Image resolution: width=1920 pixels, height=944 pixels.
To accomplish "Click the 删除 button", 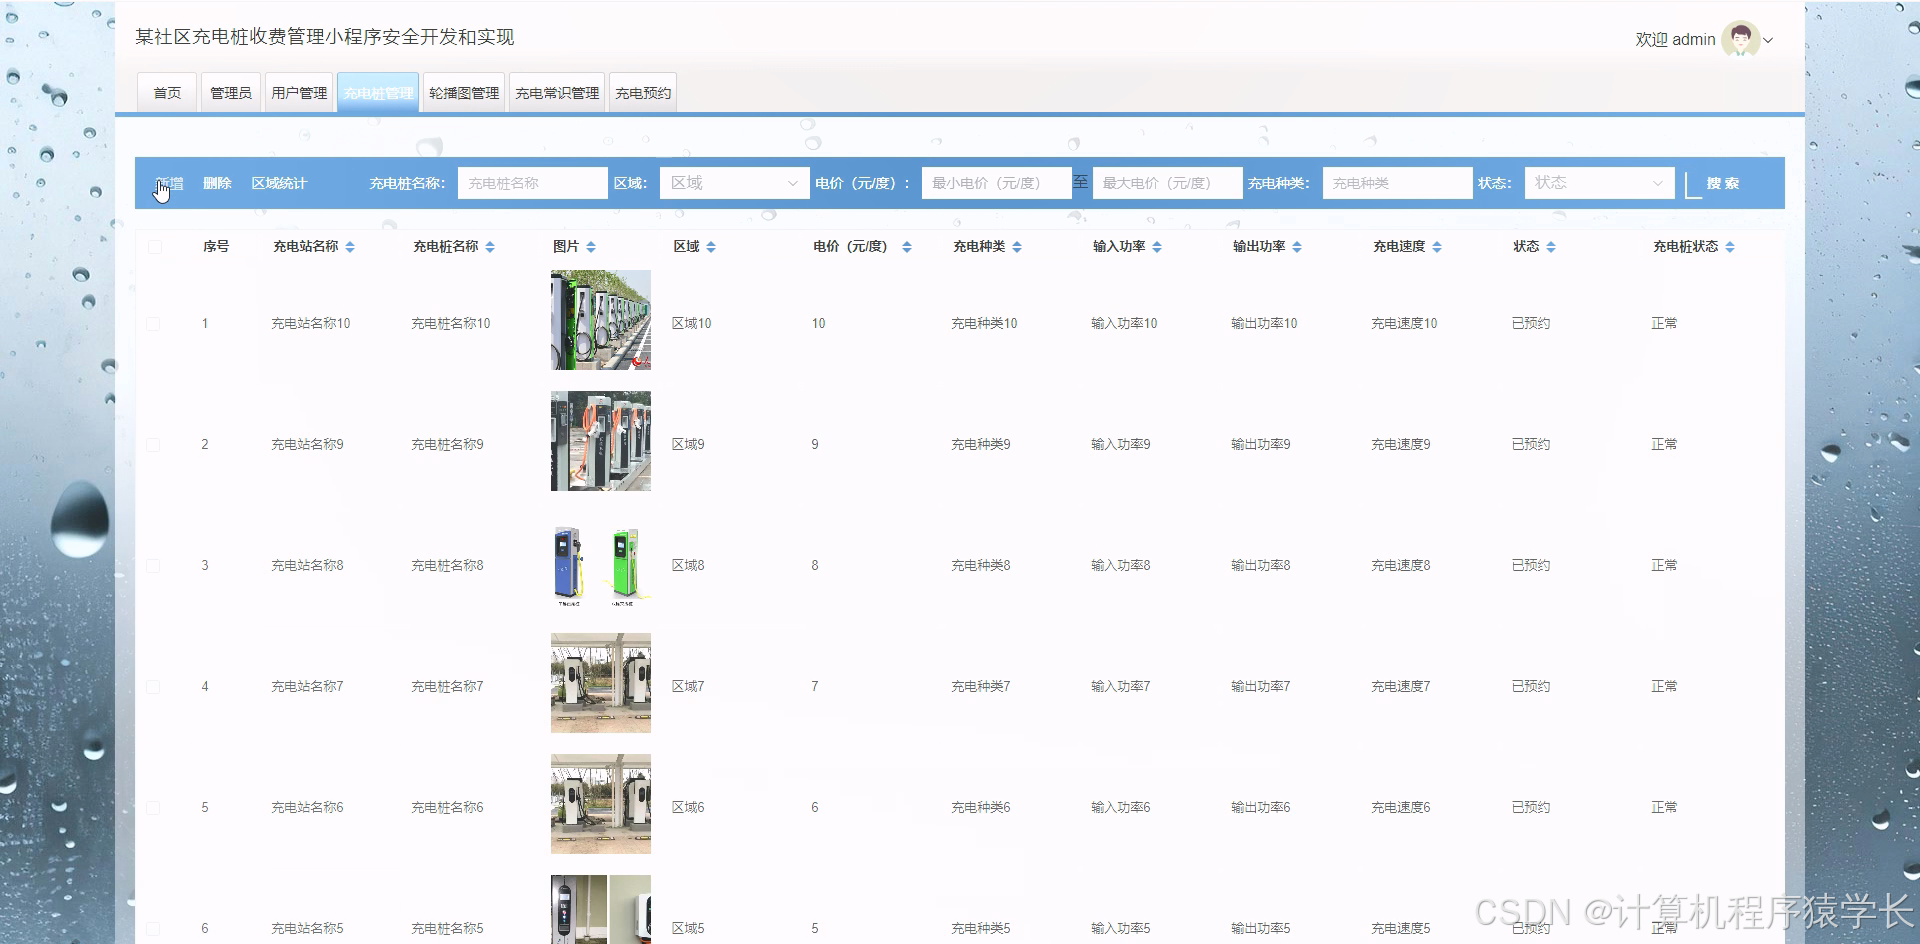I will tap(217, 184).
